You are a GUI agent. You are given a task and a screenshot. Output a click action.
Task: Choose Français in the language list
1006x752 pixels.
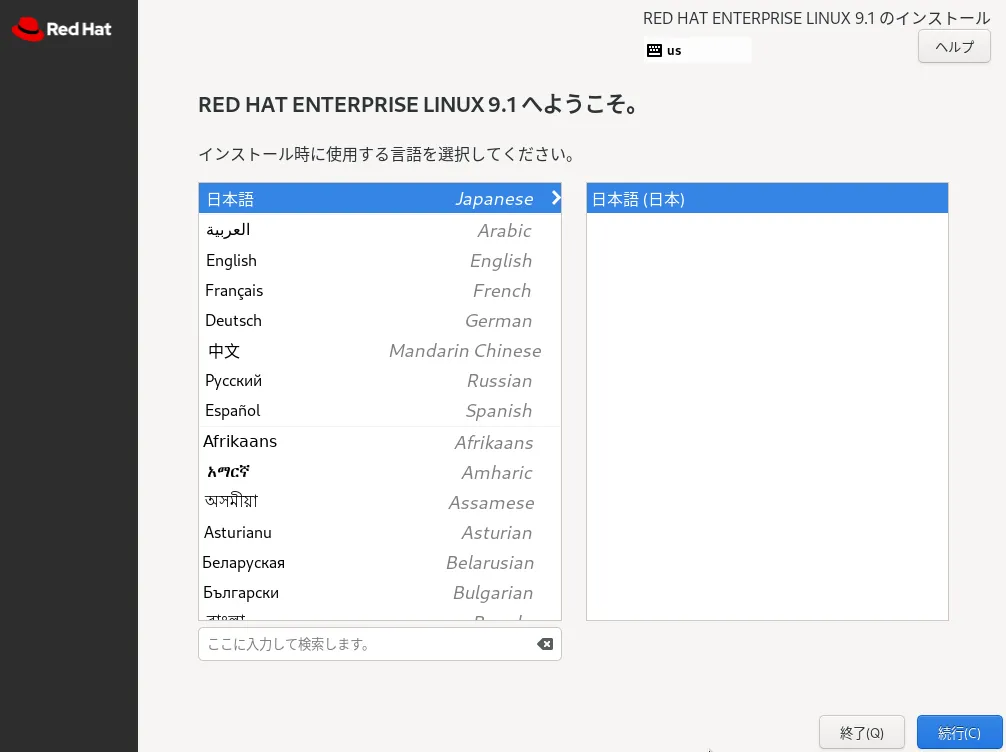pyautogui.click(x=379, y=291)
